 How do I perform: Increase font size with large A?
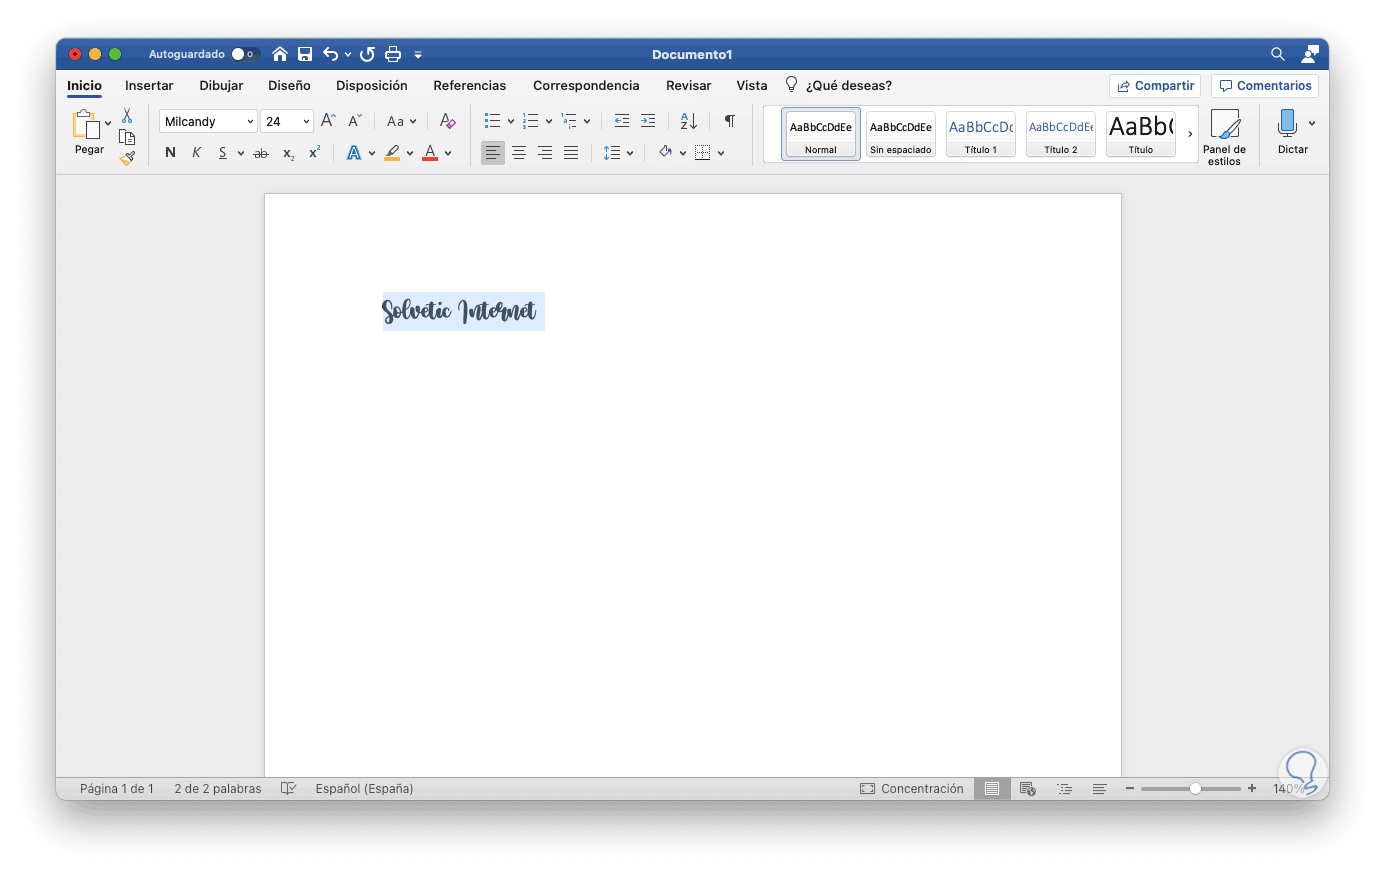(x=328, y=121)
